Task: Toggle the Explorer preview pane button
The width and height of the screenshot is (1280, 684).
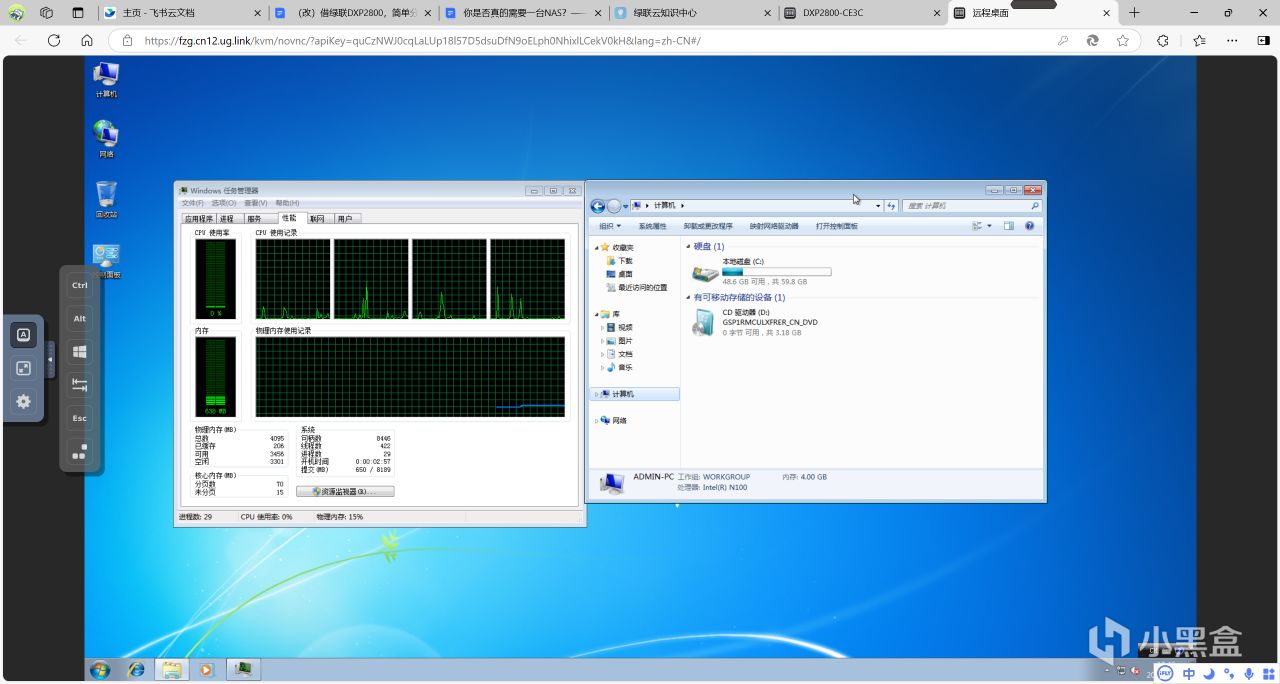Action: pos(1009,226)
